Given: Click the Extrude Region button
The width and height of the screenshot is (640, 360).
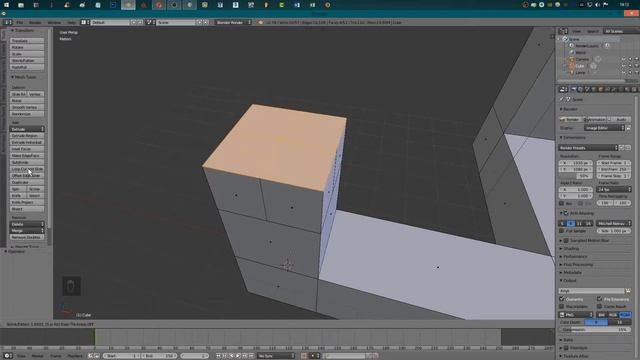Looking at the screenshot, I should coord(27,136).
